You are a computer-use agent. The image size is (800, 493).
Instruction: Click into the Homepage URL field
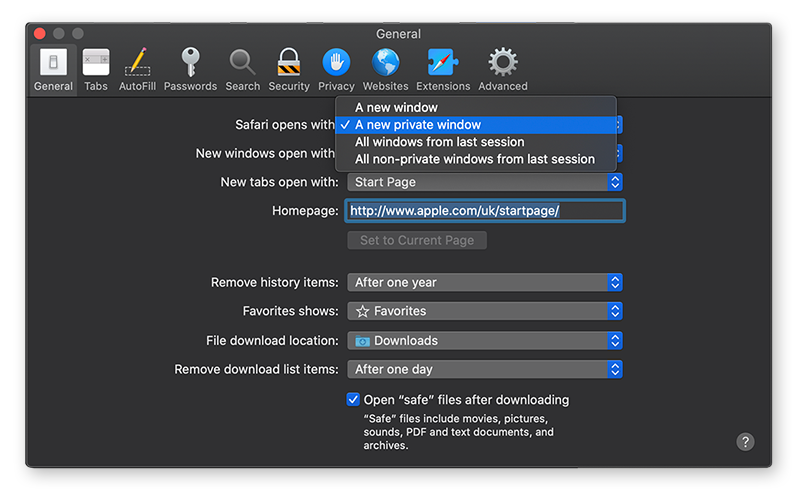pyautogui.click(x=485, y=211)
